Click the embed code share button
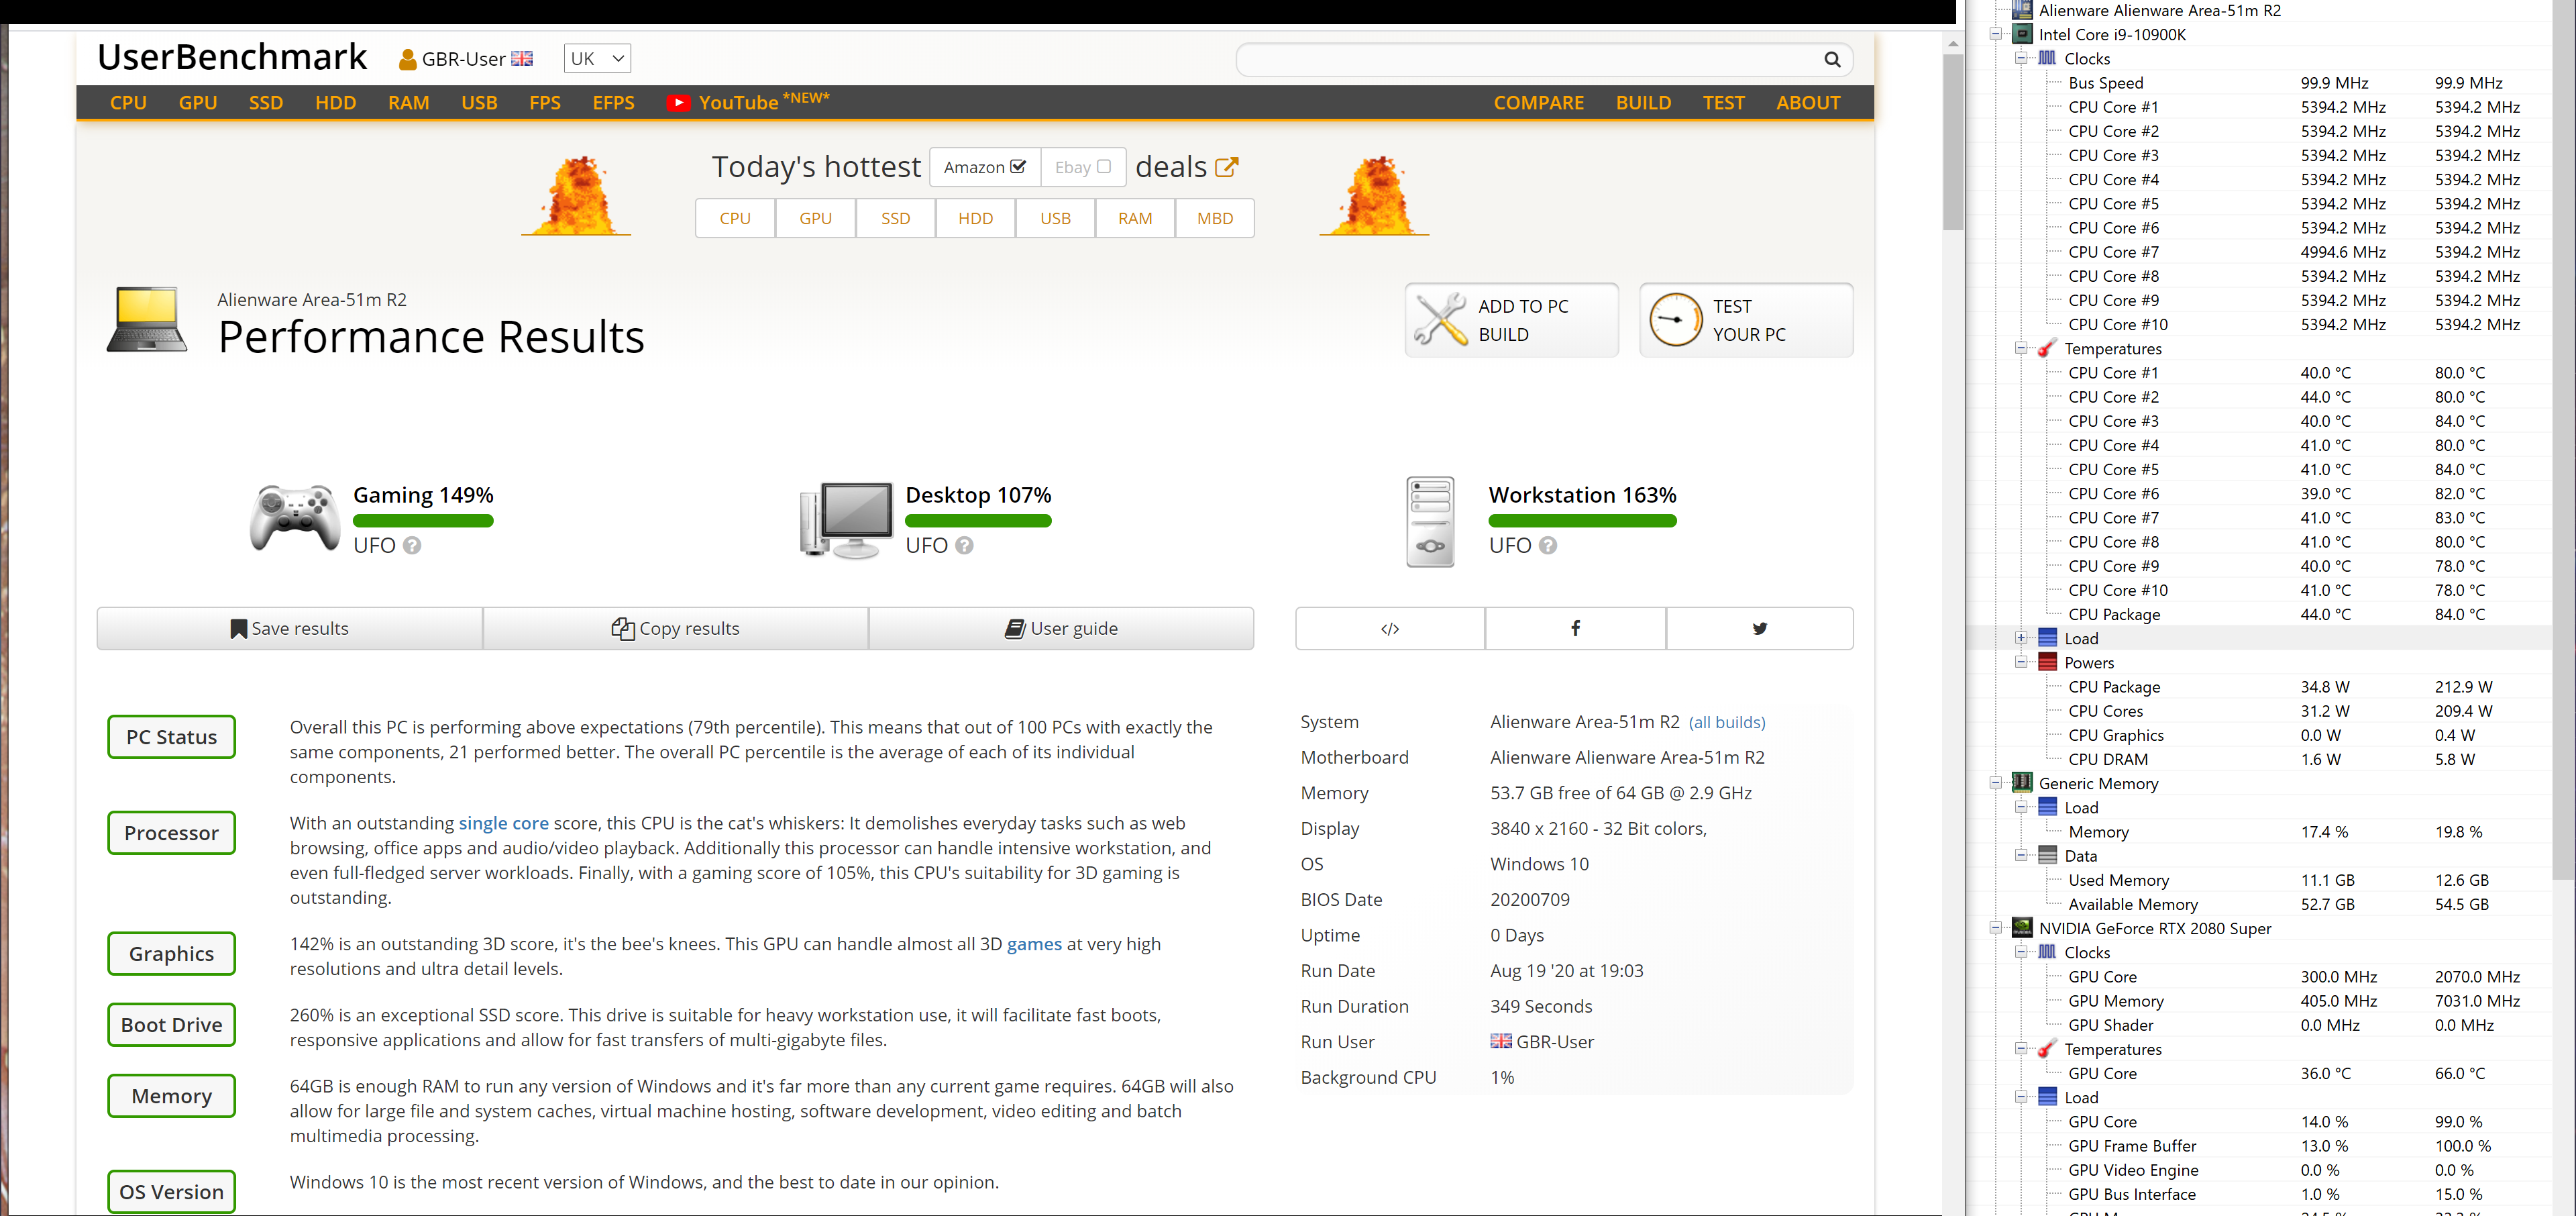Viewport: 2576px width, 1216px height. 1390,629
